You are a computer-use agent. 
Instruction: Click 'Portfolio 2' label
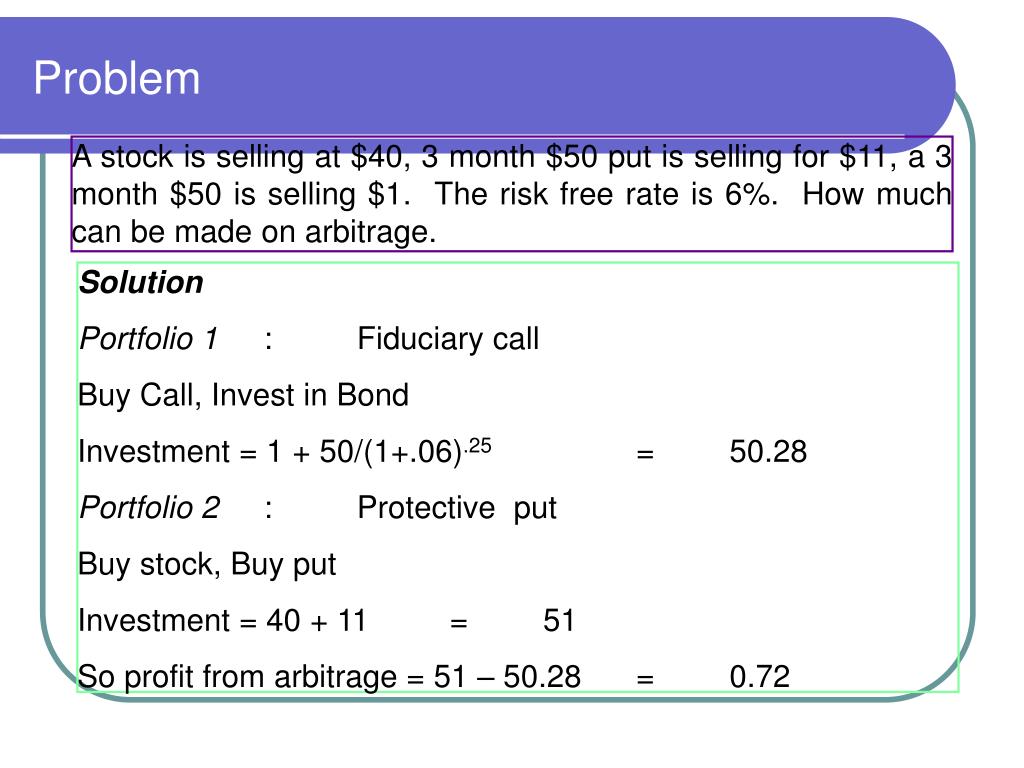pos(150,508)
